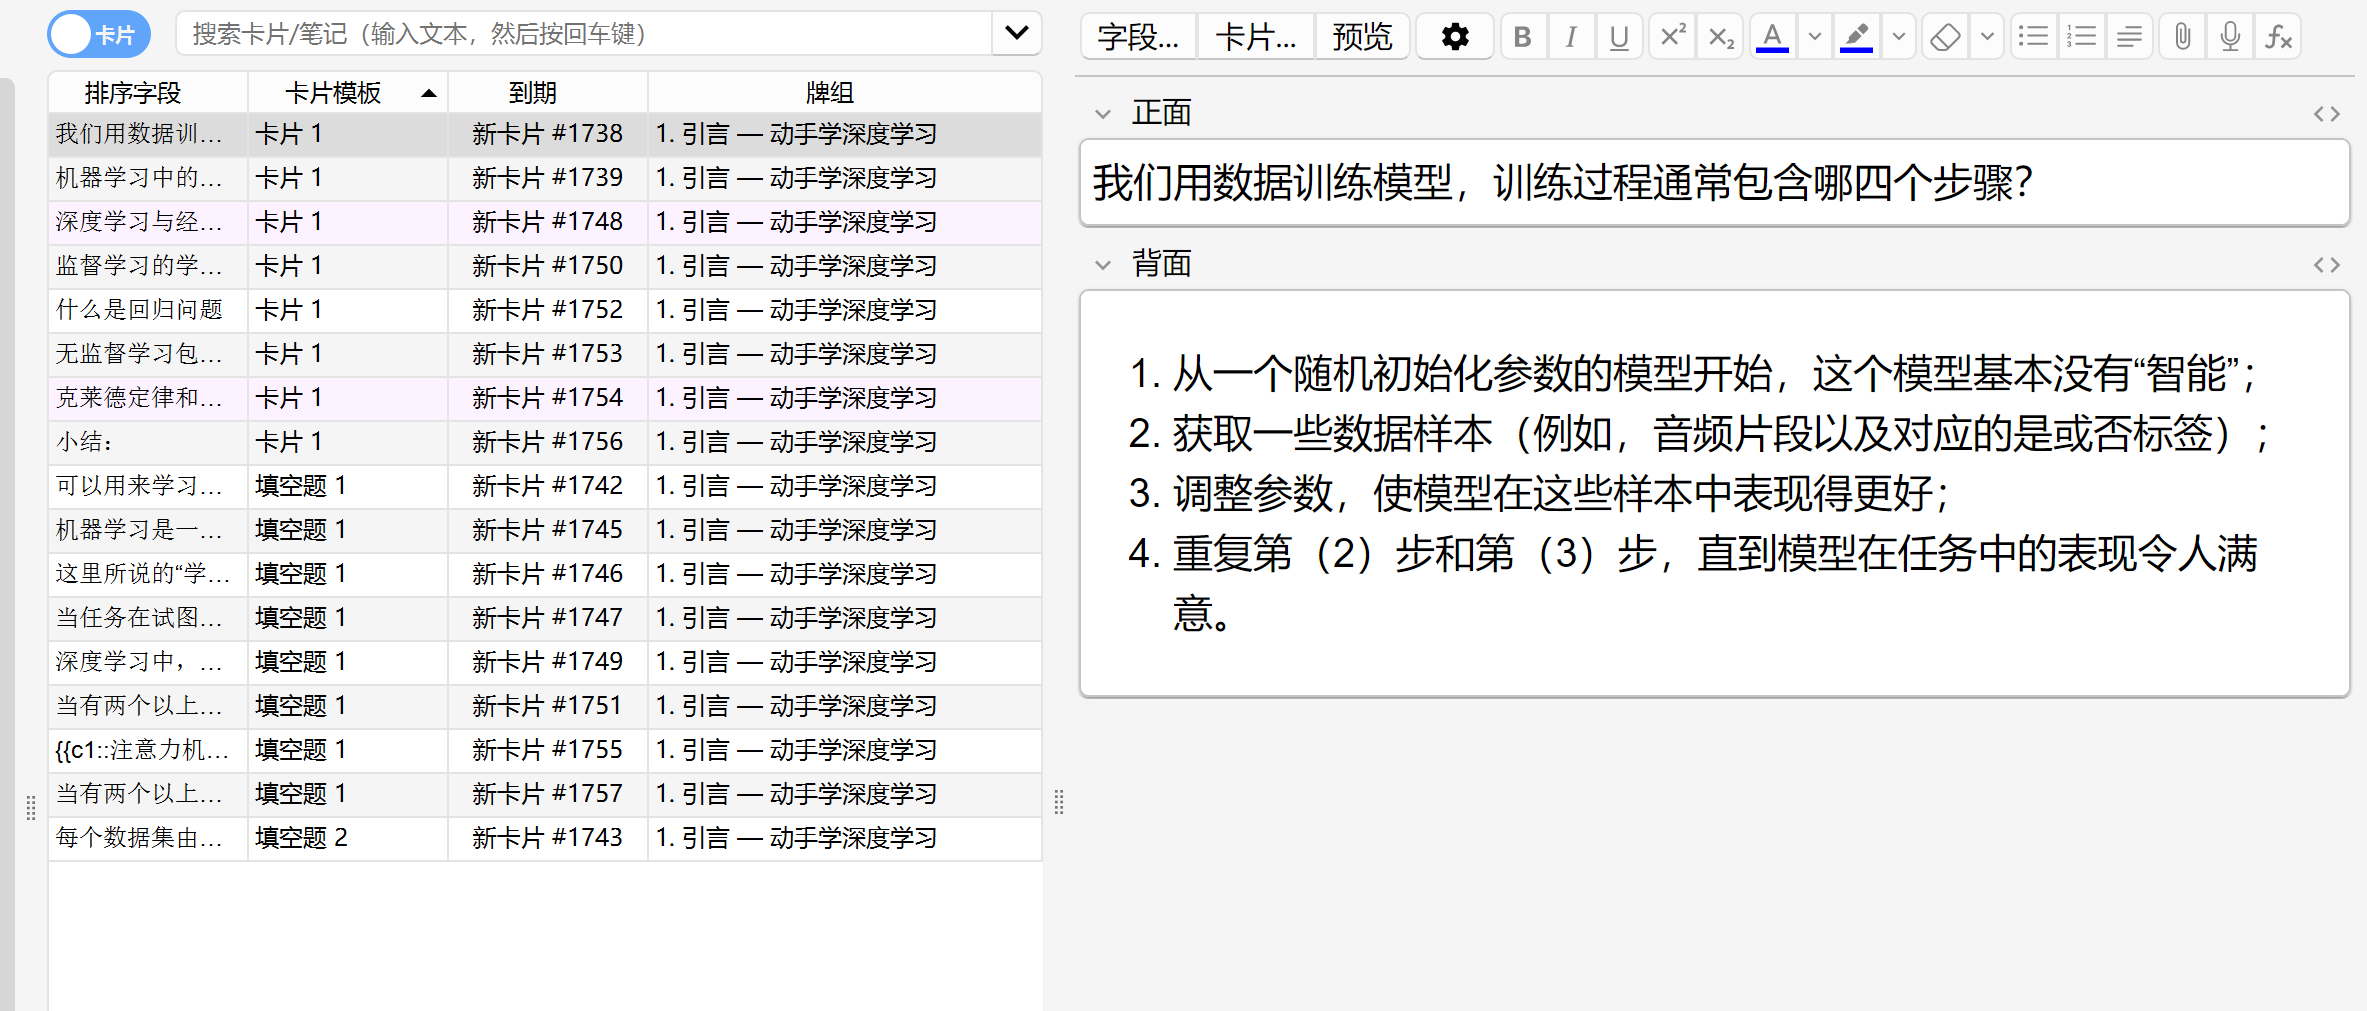Record audio with microphone icon

(2230, 37)
